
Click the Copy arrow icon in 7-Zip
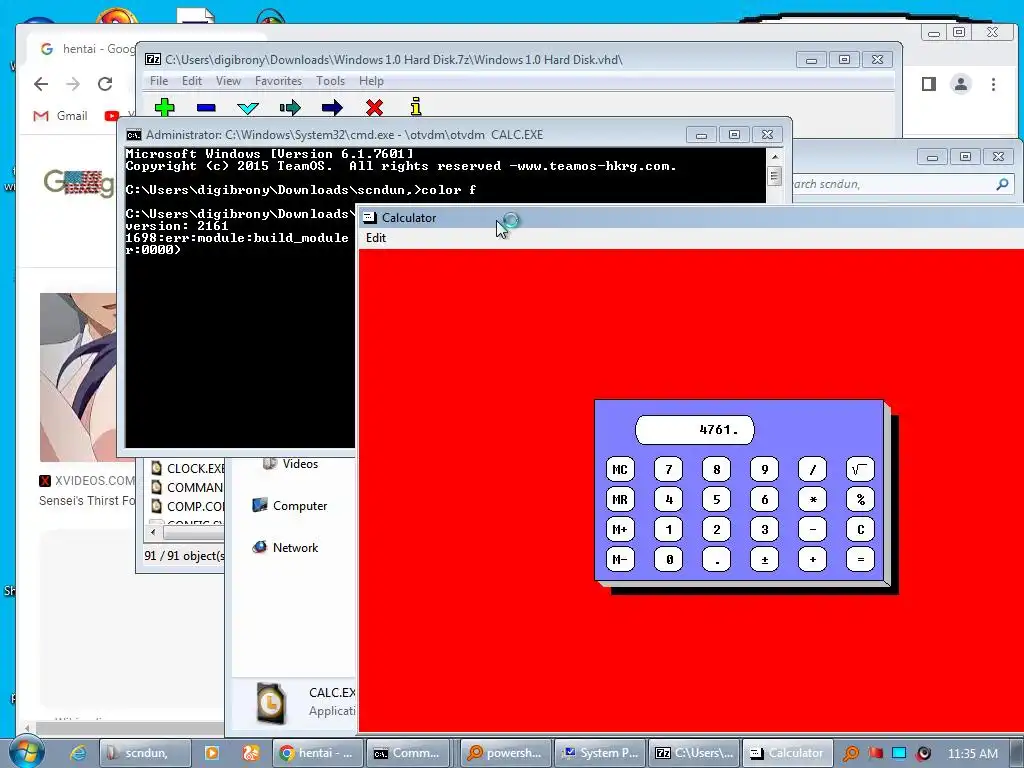290,108
